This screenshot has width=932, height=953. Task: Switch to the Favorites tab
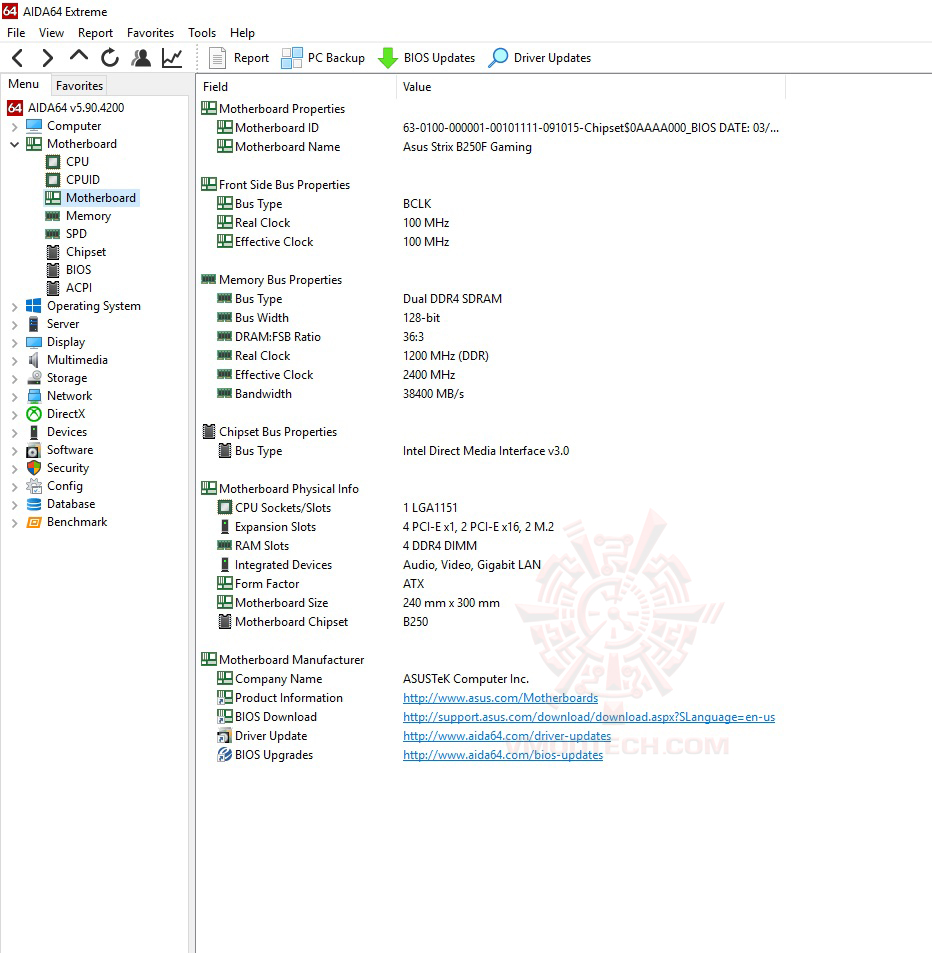(x=79, y=86)
